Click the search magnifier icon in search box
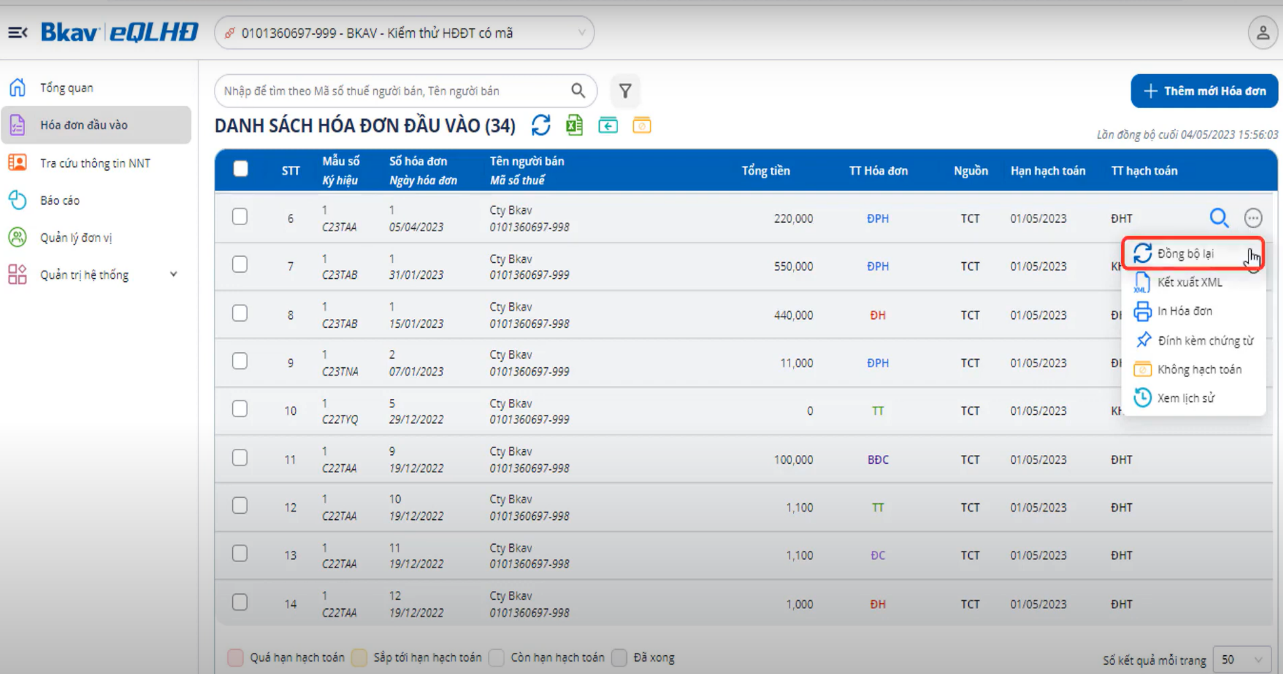The height and width of the screenshot is (674, 1283). point(578,90)
